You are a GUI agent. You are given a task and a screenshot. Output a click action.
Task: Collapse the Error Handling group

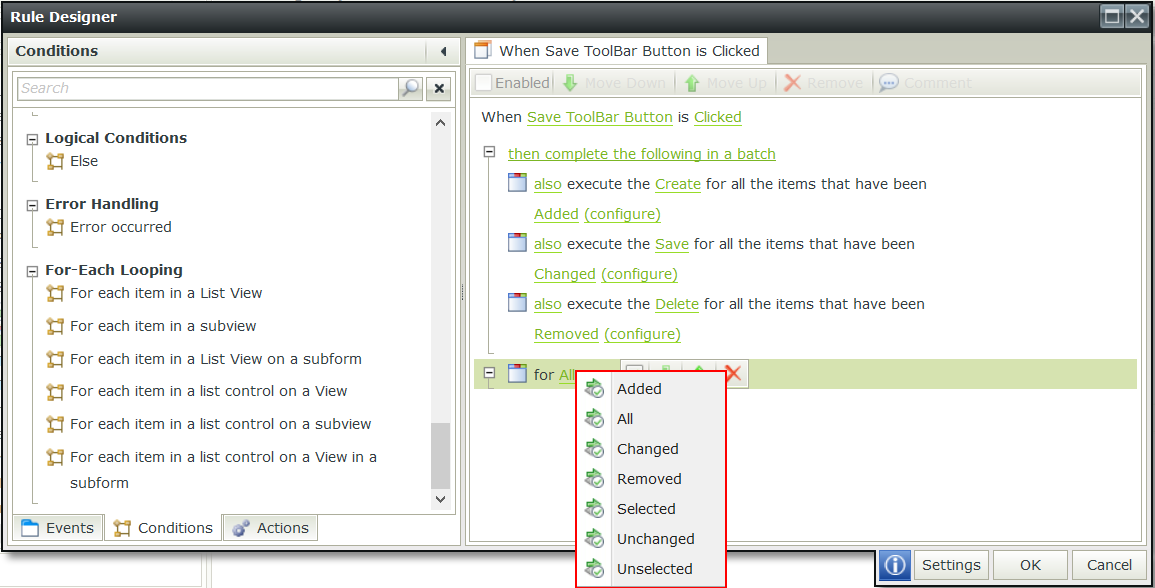32,205
